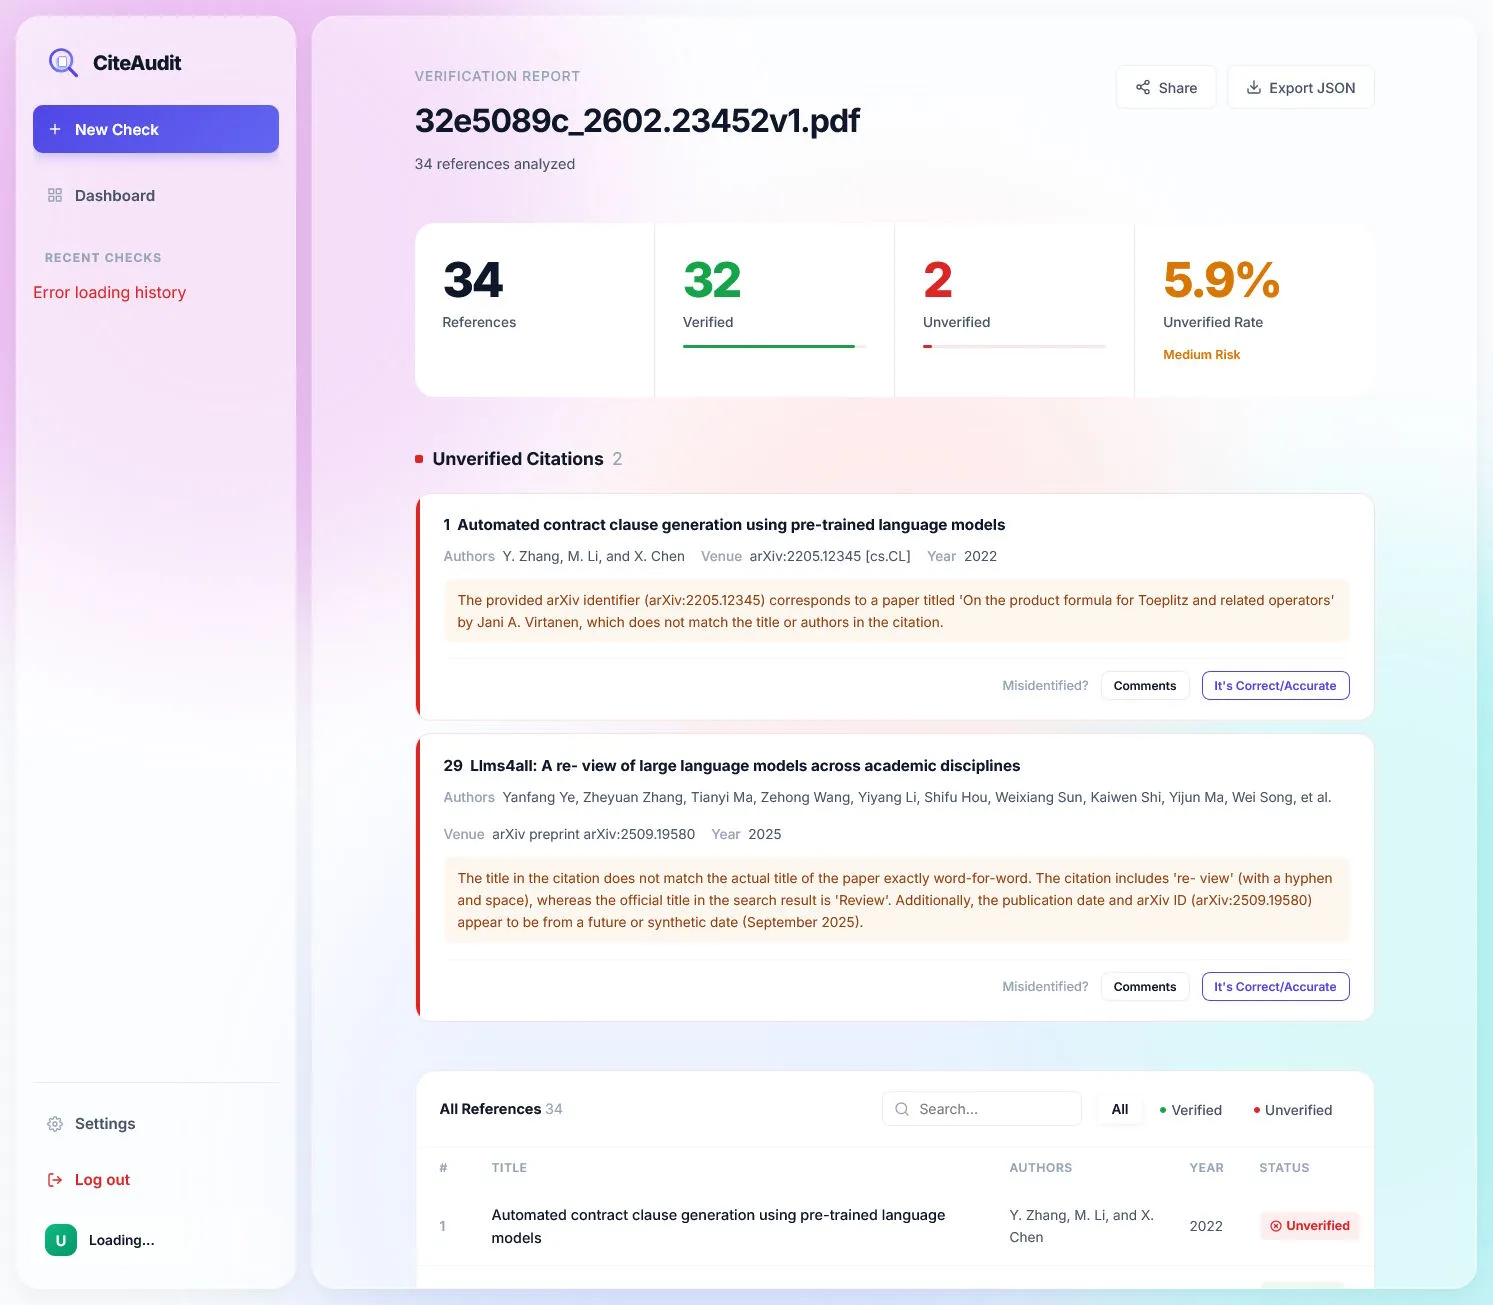Click the Export JSON download icon

pos(1253,87)
